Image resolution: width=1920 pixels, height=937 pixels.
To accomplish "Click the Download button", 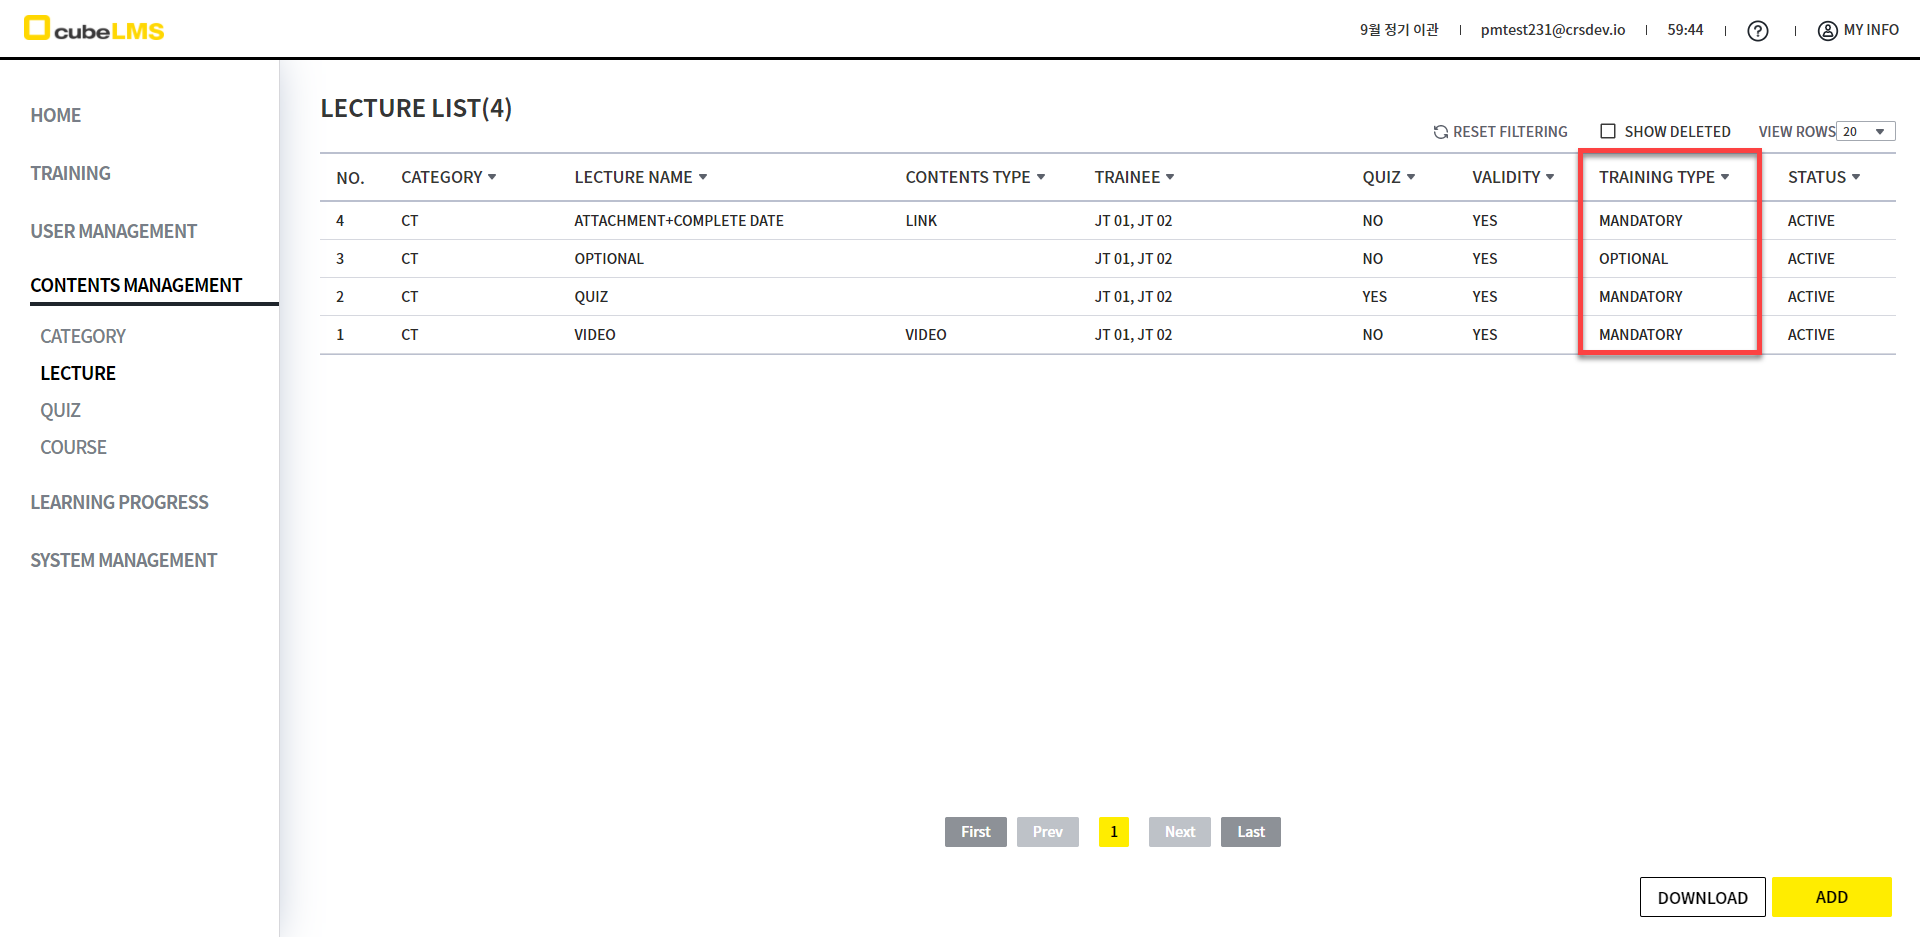I will 1702,897.
